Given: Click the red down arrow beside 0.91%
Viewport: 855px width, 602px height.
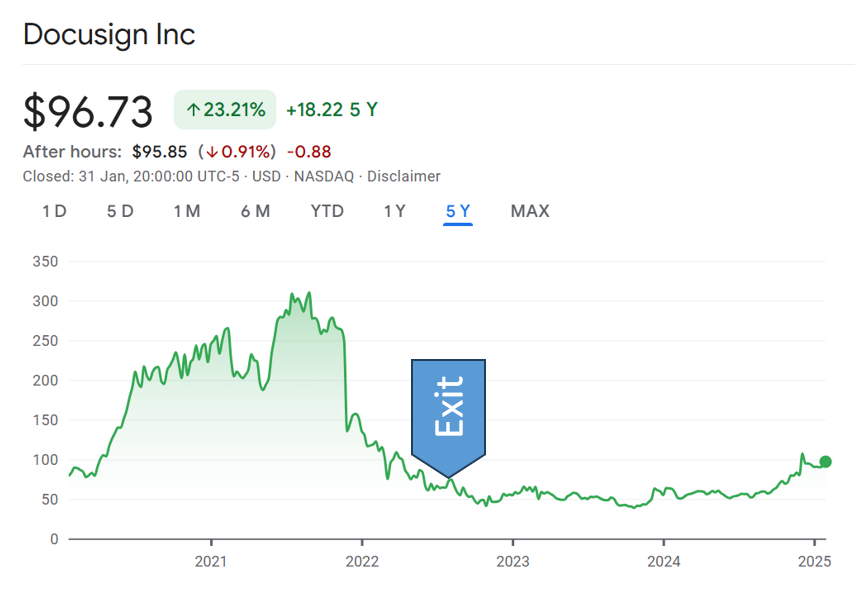Looking at the screenshot, I should [x=210, y=152].
